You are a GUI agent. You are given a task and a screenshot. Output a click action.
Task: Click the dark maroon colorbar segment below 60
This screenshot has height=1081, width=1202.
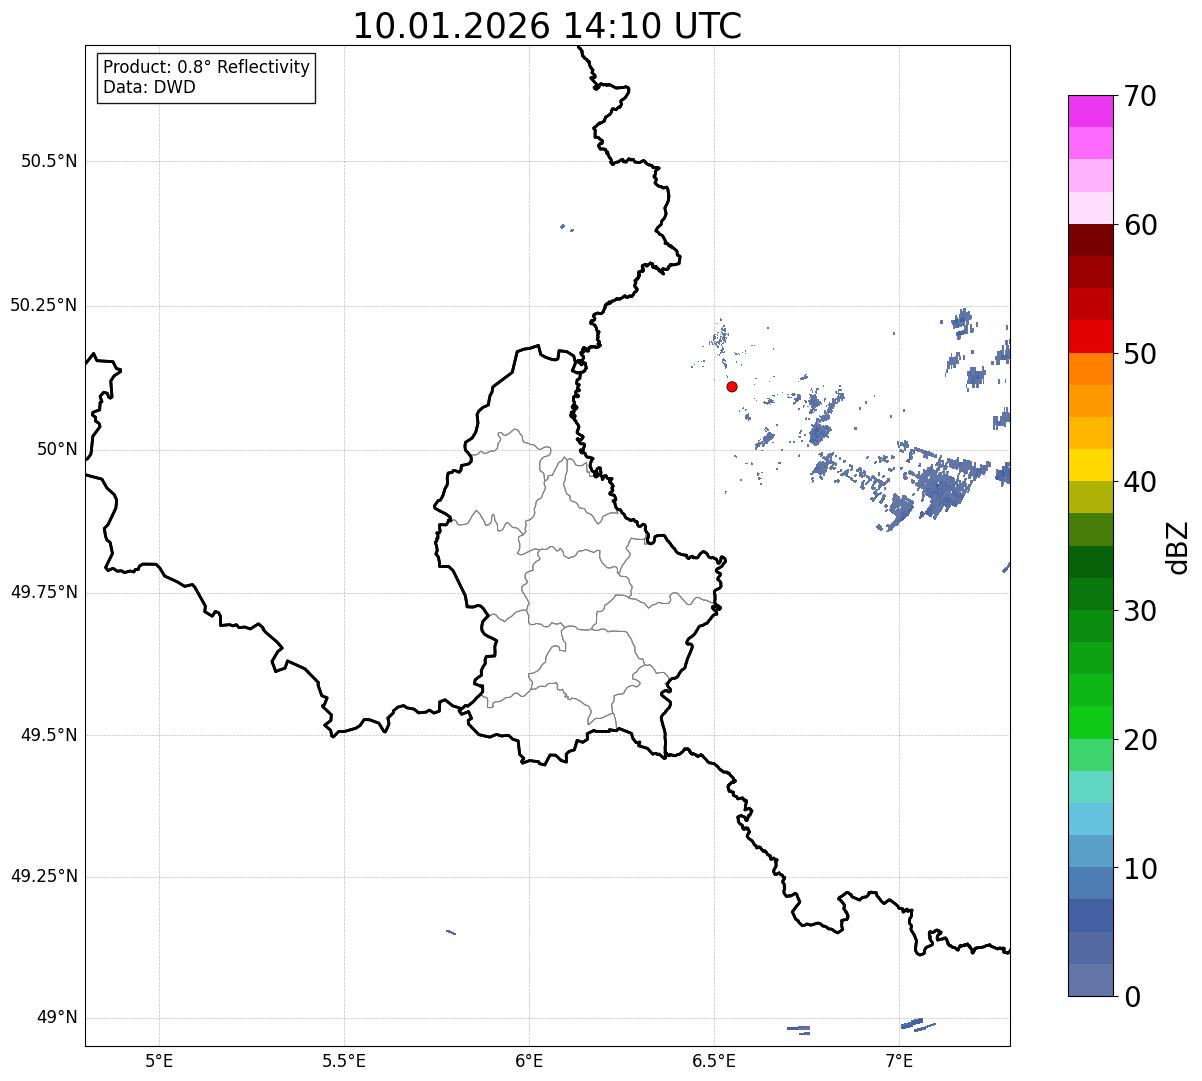coord(1090,240)
